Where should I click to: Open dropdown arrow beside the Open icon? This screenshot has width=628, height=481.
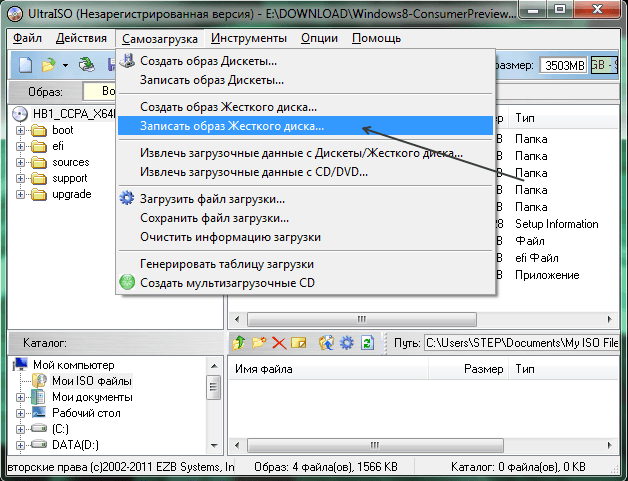point(65,65)
